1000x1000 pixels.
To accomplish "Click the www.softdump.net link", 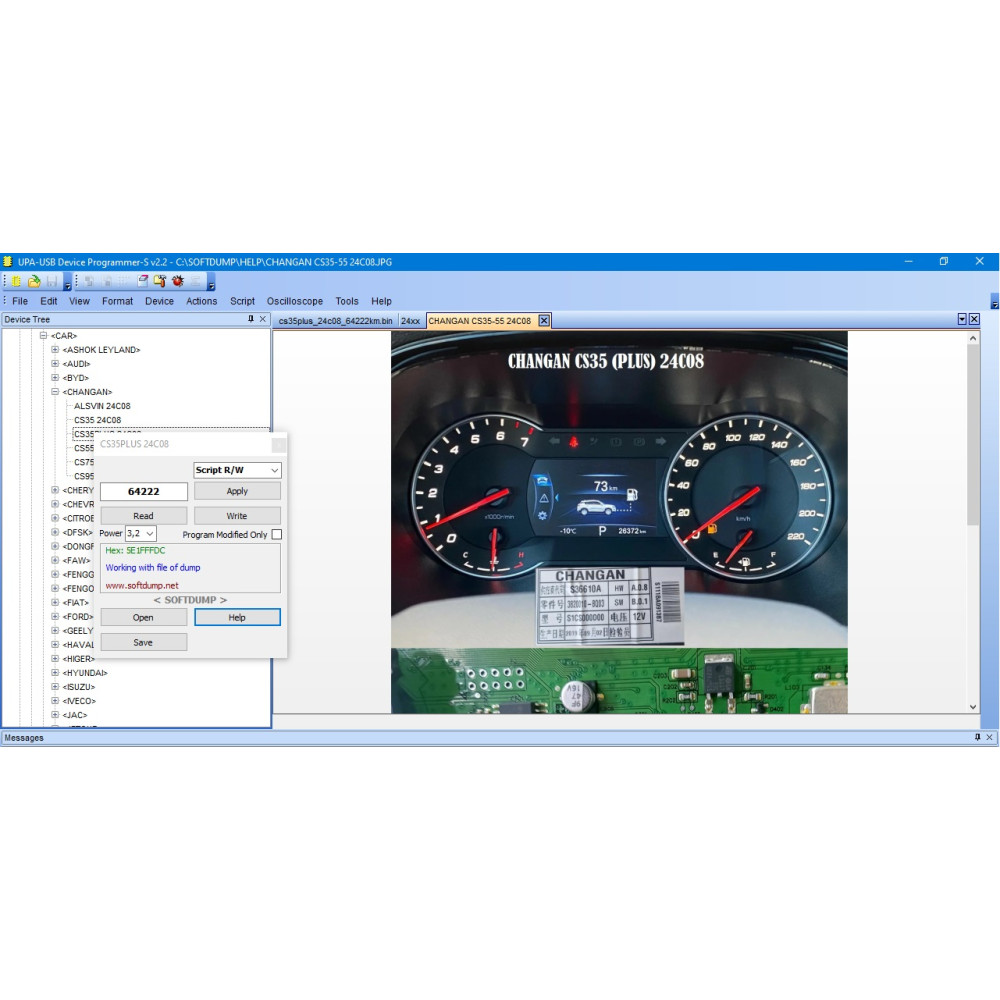I will point(142,585).
